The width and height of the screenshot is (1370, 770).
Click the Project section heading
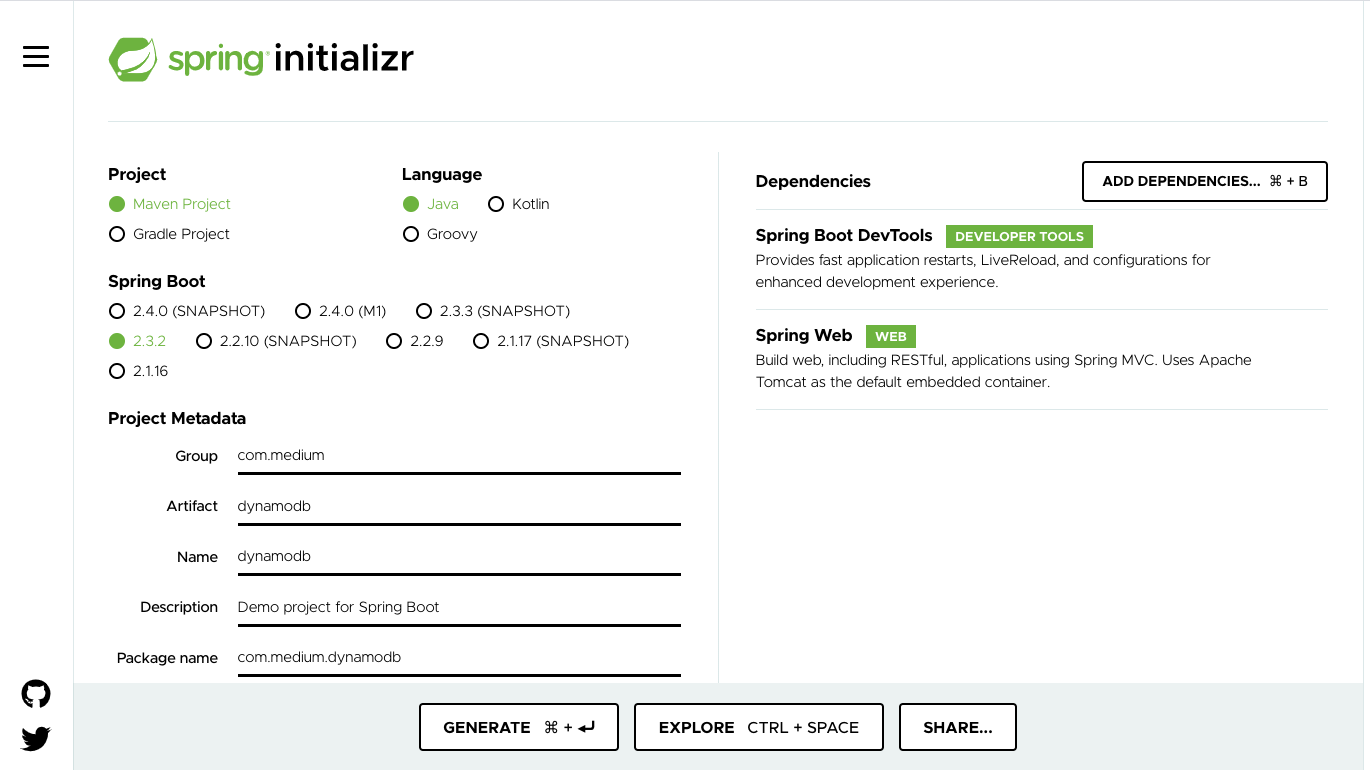pyautogui.click(x=137, y=174)
